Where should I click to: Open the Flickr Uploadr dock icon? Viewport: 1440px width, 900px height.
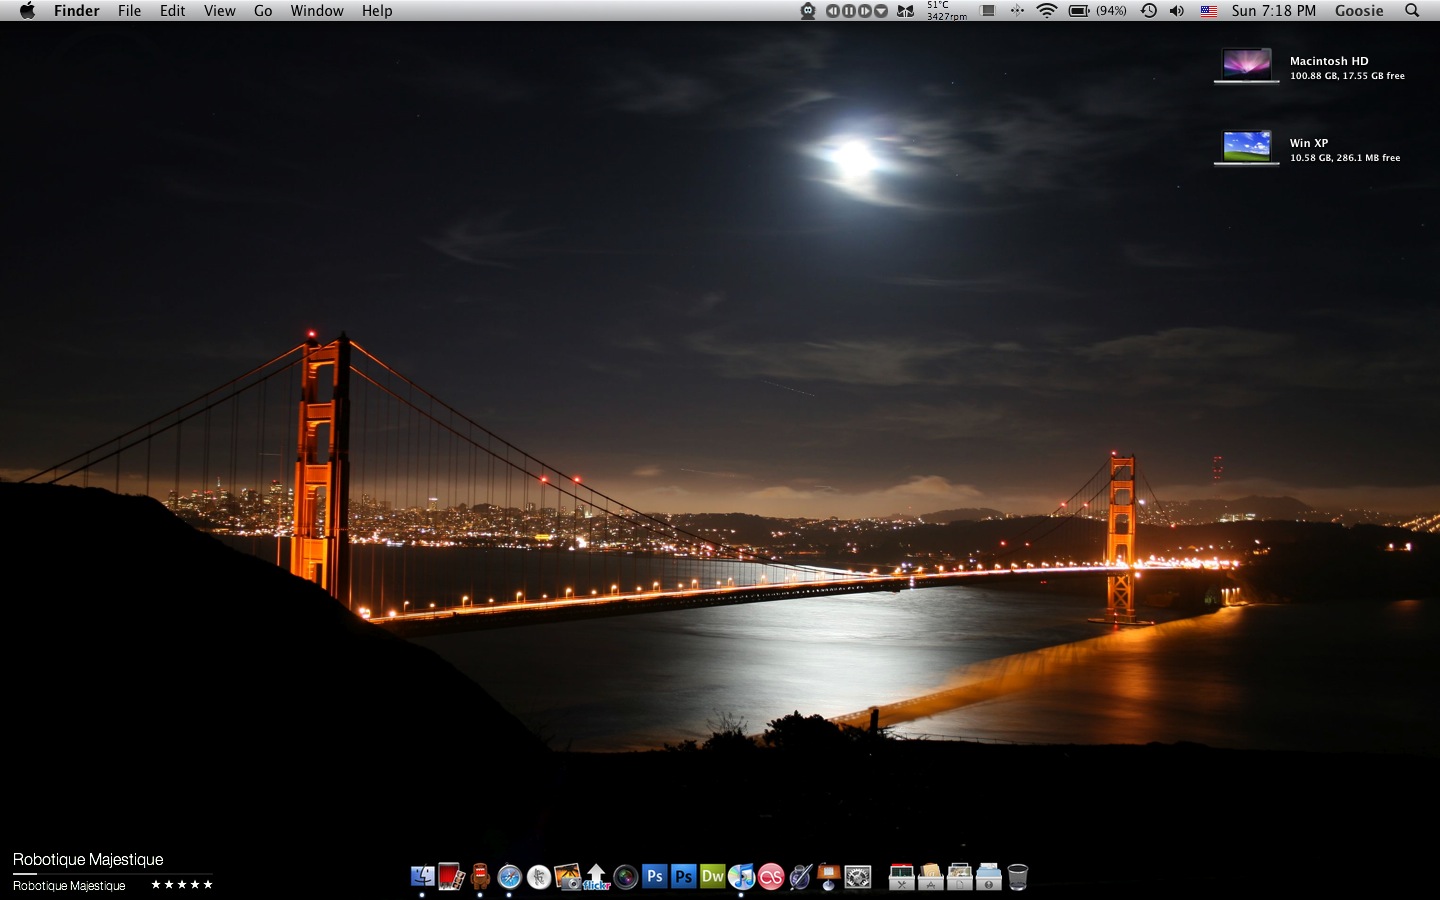click(596, 877)
